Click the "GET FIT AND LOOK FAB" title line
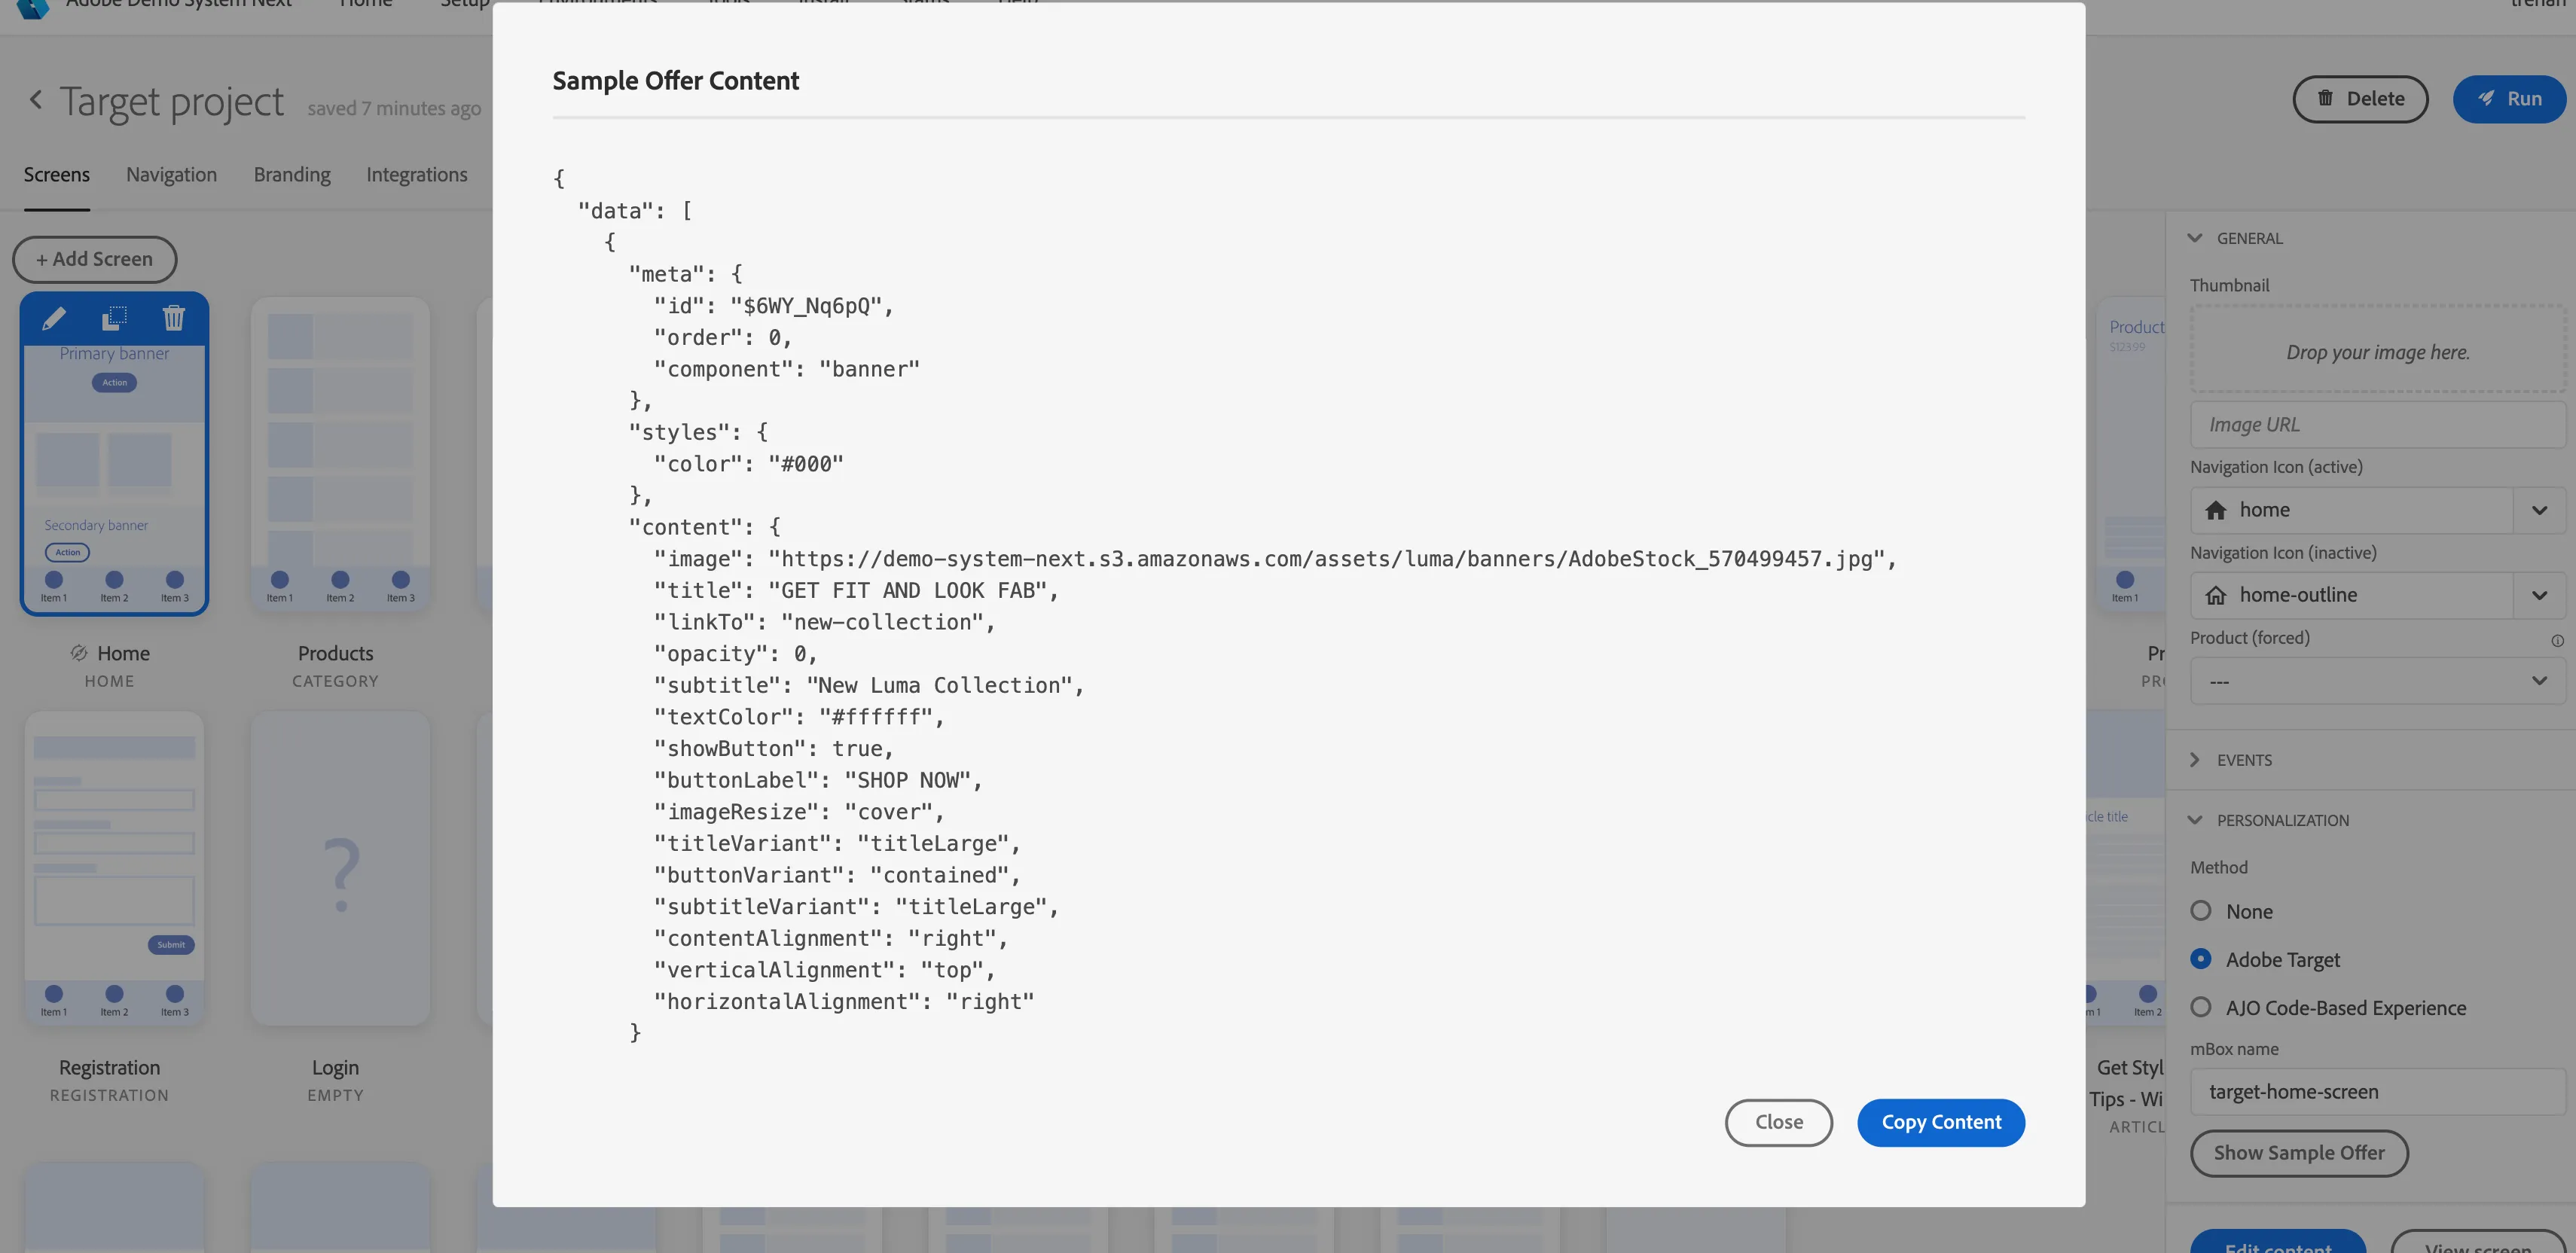 (856, 591)
